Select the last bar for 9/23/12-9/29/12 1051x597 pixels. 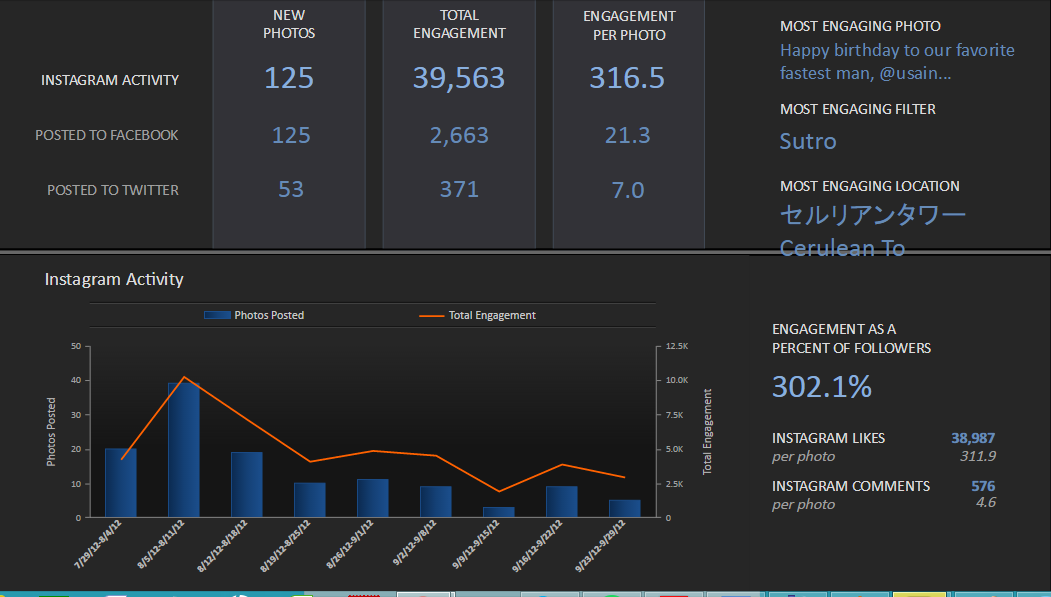(624, 508)
